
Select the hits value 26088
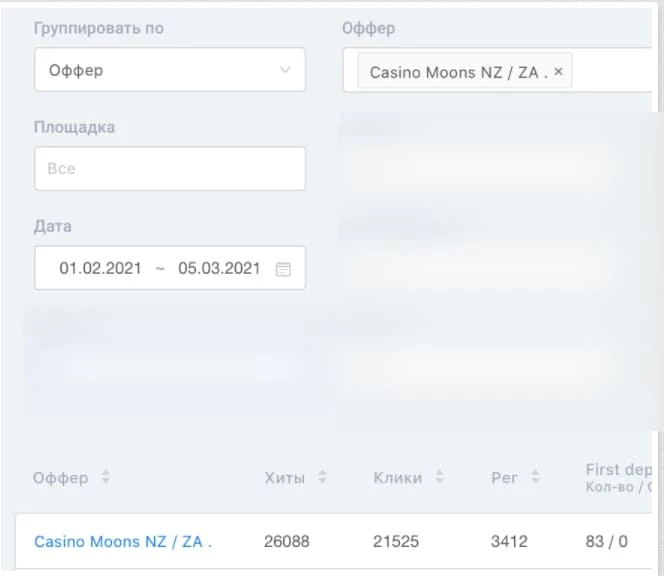pyautogui.click(x=287, y=542)
